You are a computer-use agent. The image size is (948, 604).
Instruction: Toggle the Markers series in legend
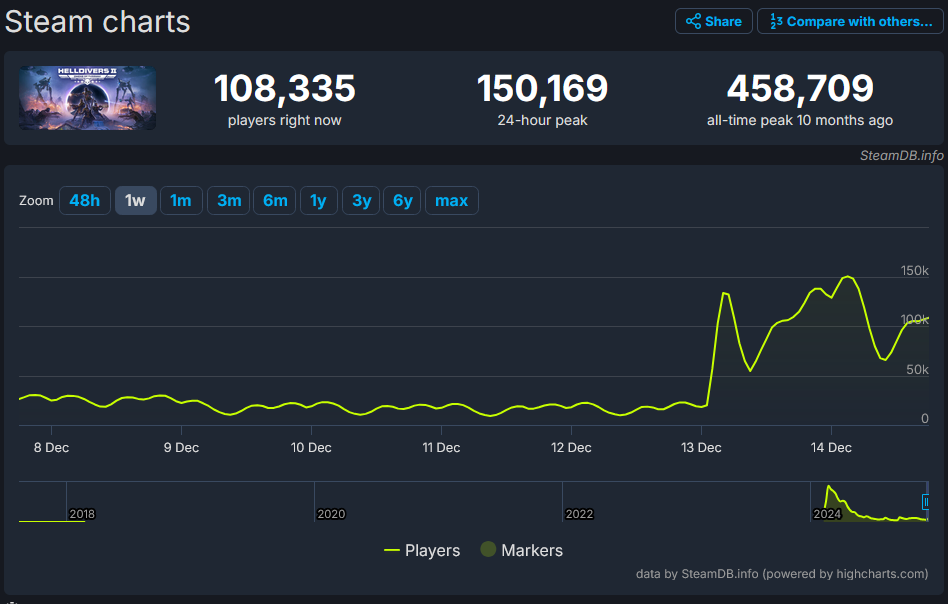(x=522, y=550)
